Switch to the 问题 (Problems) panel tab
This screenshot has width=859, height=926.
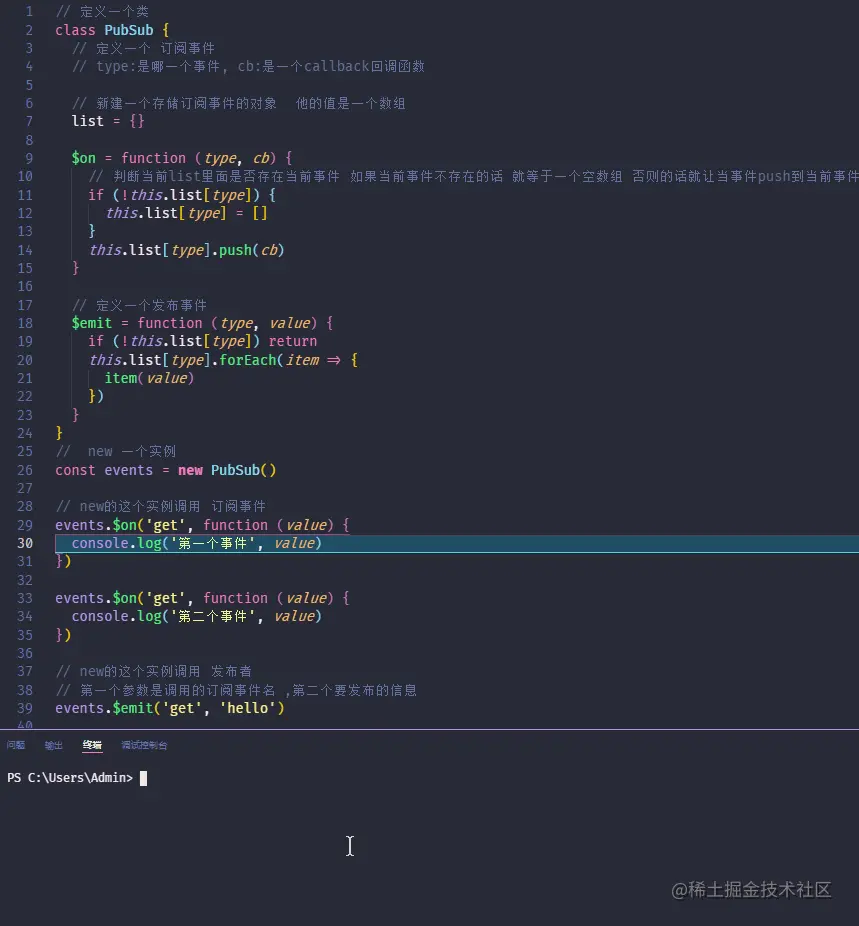click(15, 744)
